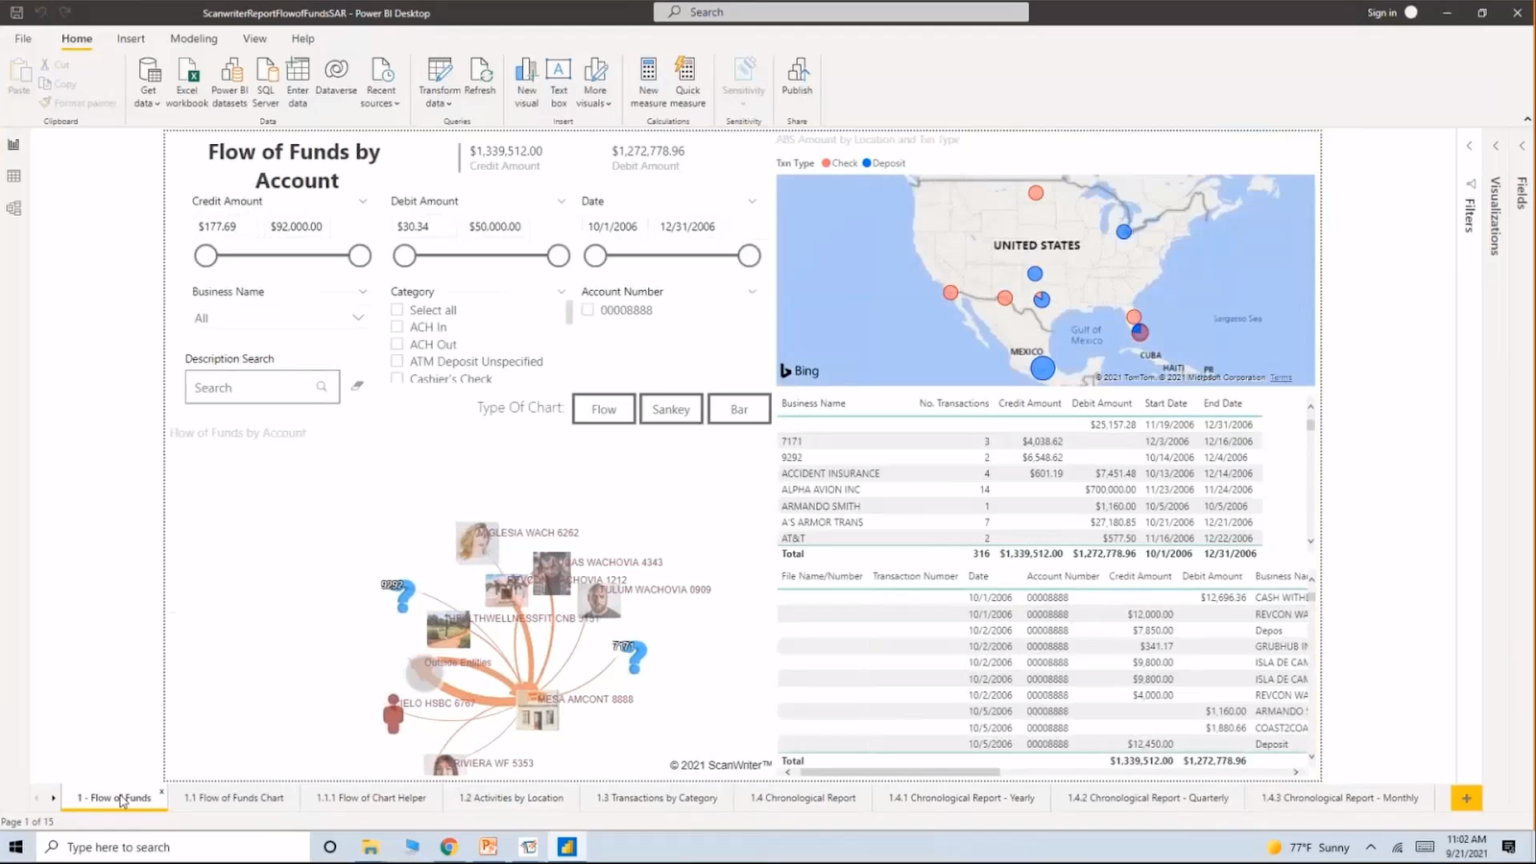The height and width of the screenshot is (864, 1536).
Task: Select the Sankey chart type button
Action: (x=671, y=409)
